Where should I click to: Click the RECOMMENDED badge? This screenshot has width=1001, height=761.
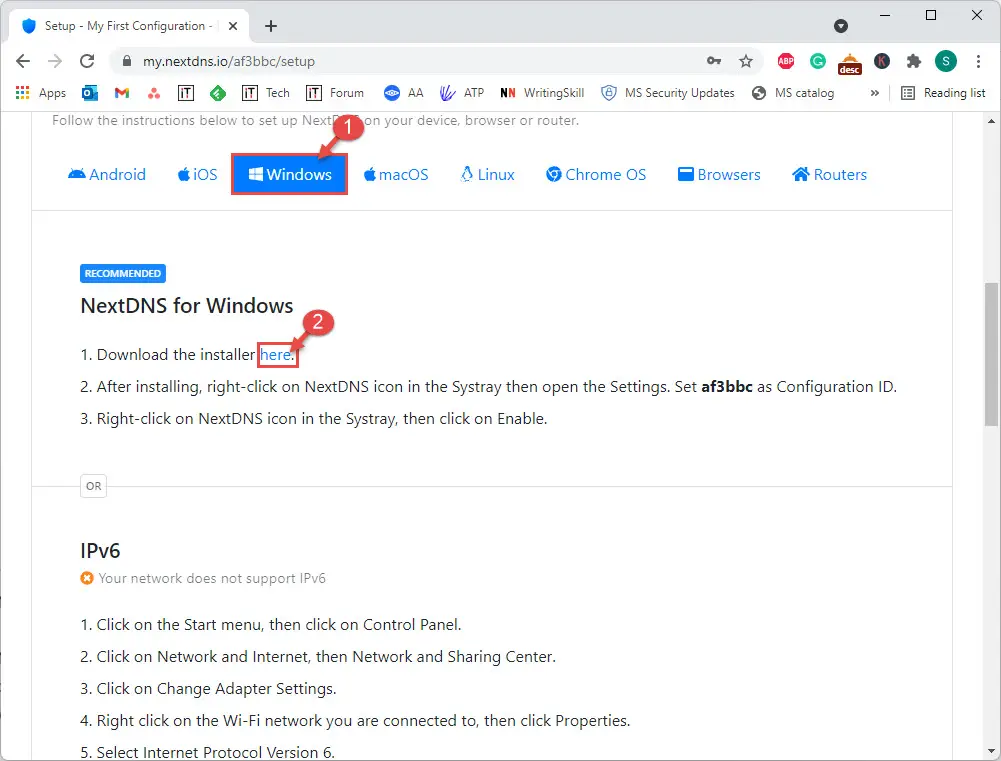(x=123, y=273)
